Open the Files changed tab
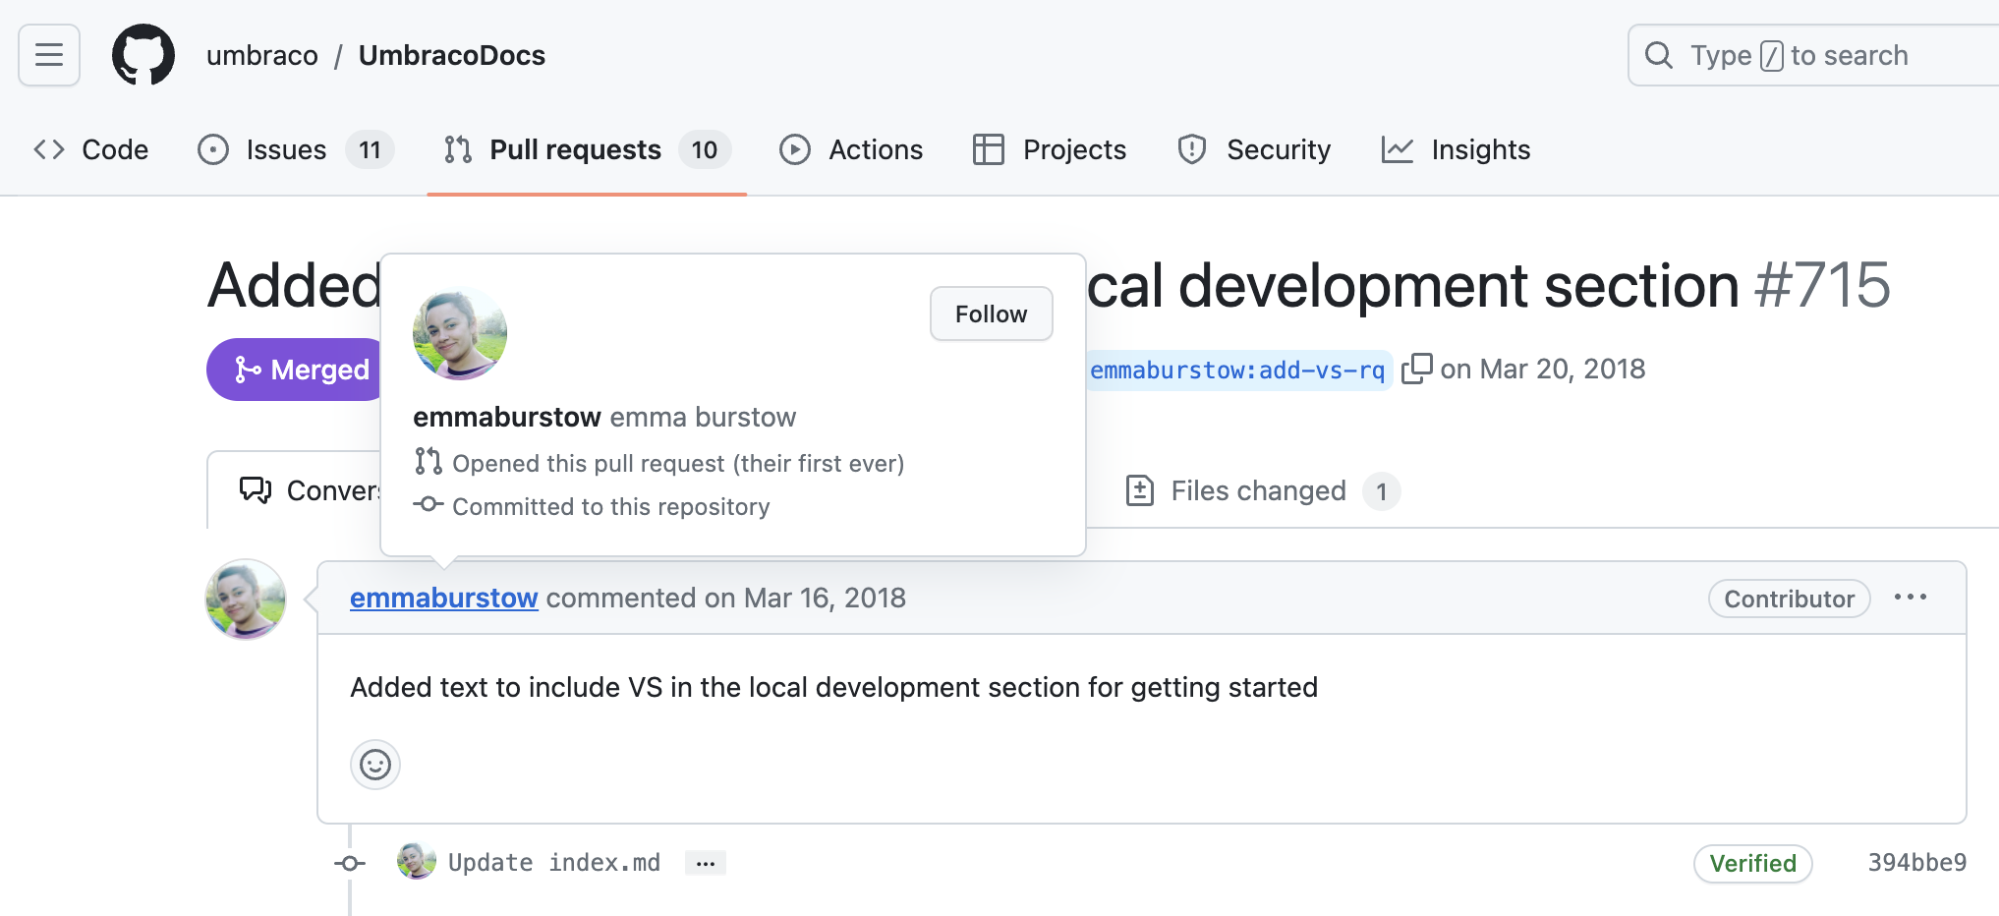Image resolution: width=1999 pixels, height=916 pixels. [x=1262, y=491]
